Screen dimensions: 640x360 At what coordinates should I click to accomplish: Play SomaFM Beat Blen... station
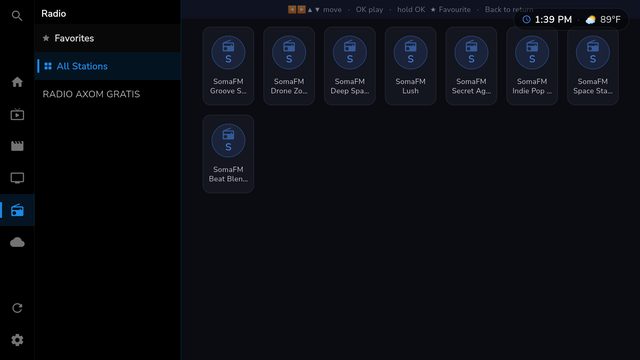click(228, 154)
